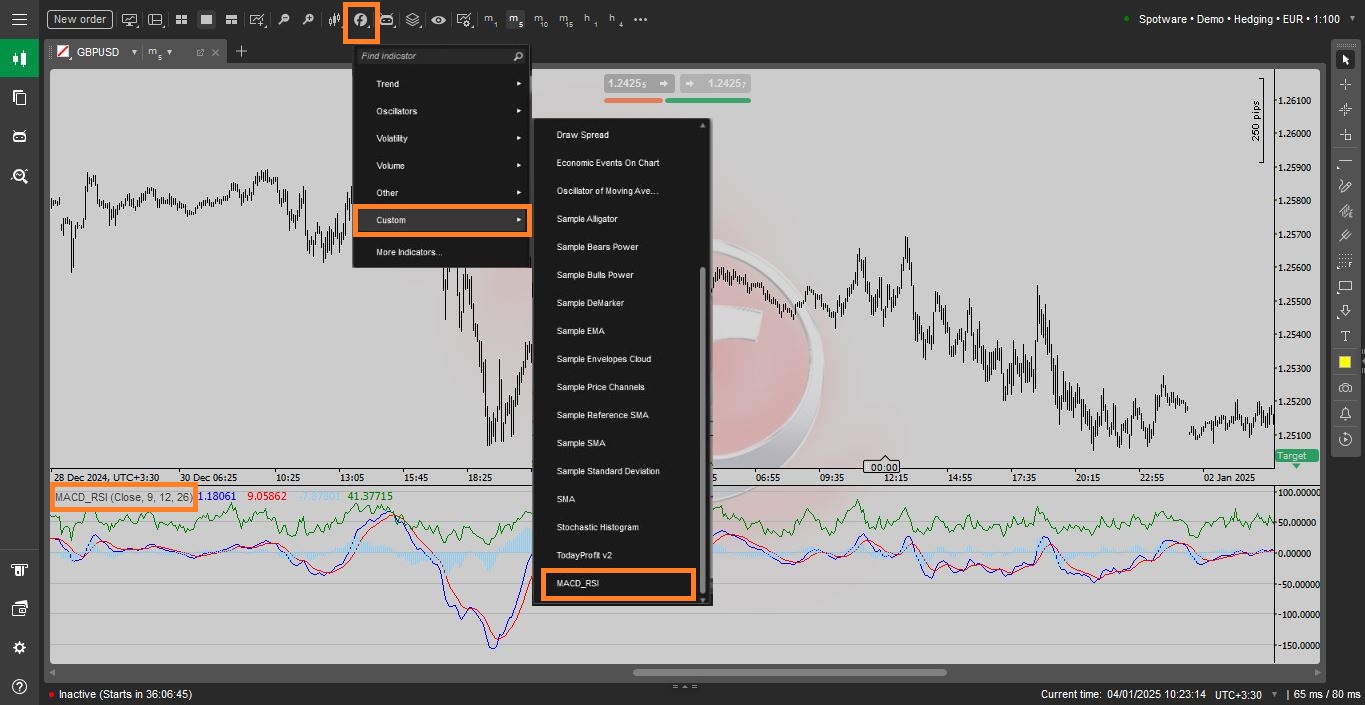The width and height of the screenshot is (1365, 705).
Task: Open the Help question-mark icon
Action: (19, 685)
